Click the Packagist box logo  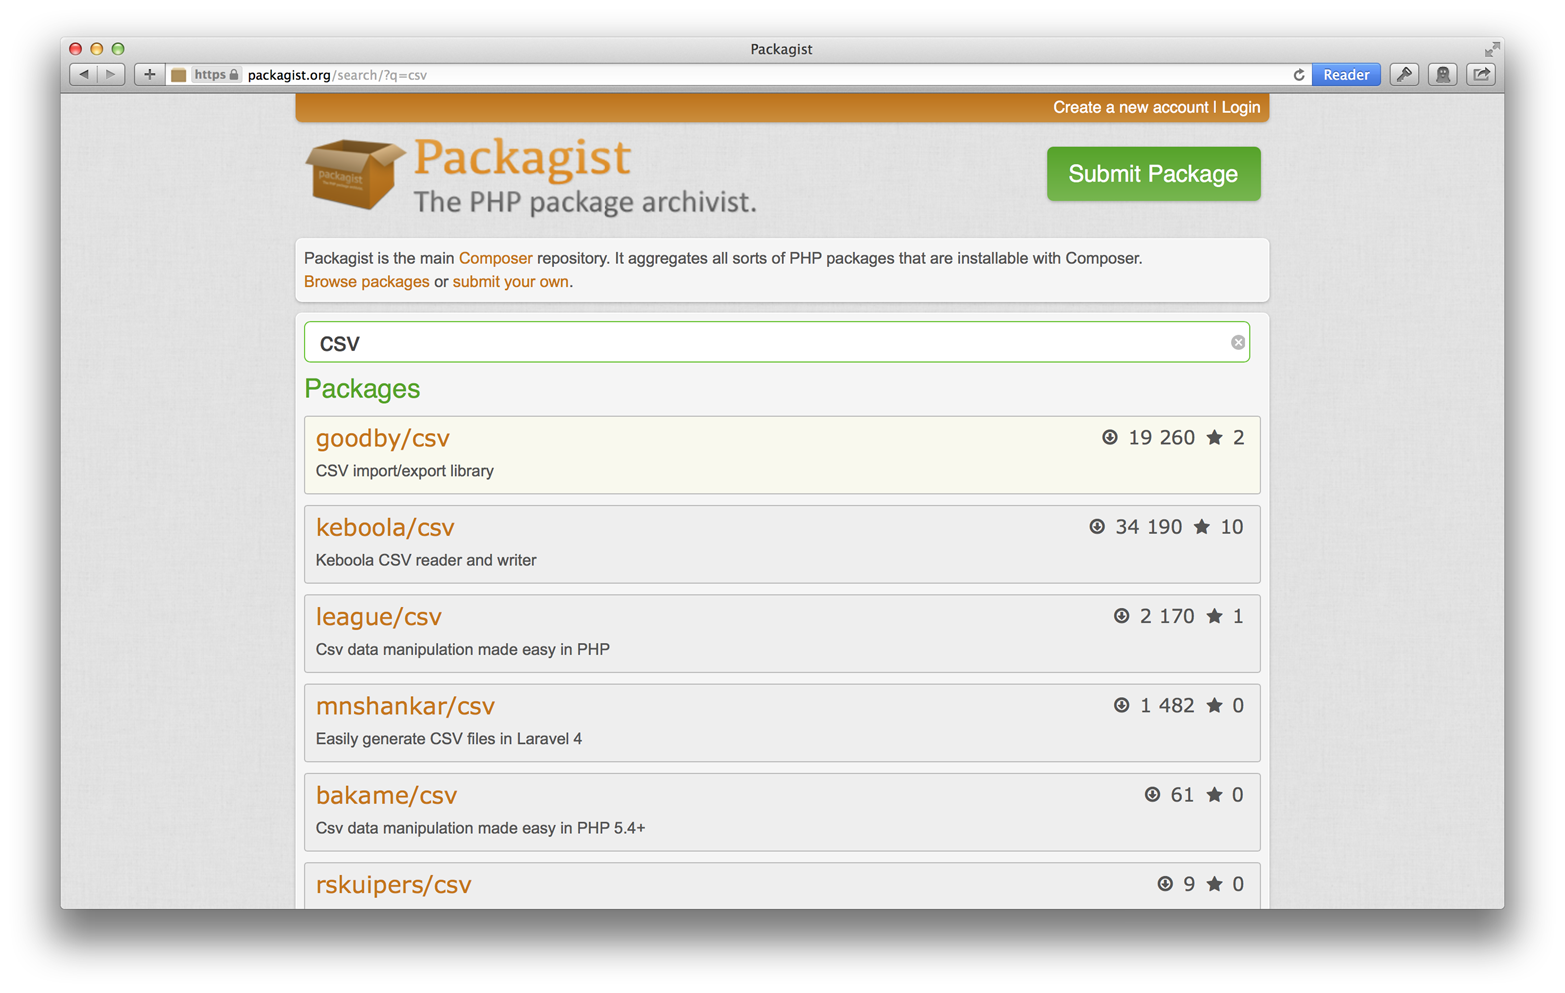click(x=352, y=174)
